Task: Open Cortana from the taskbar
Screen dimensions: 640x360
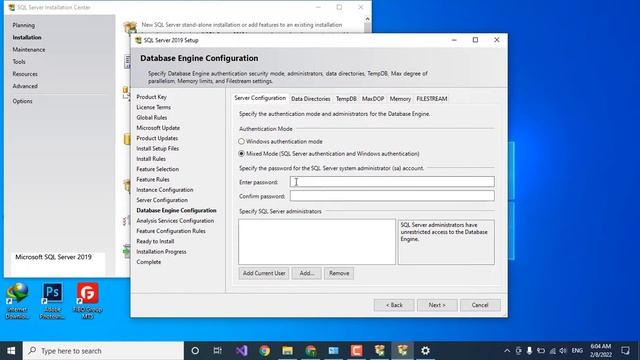Action: 195,351
